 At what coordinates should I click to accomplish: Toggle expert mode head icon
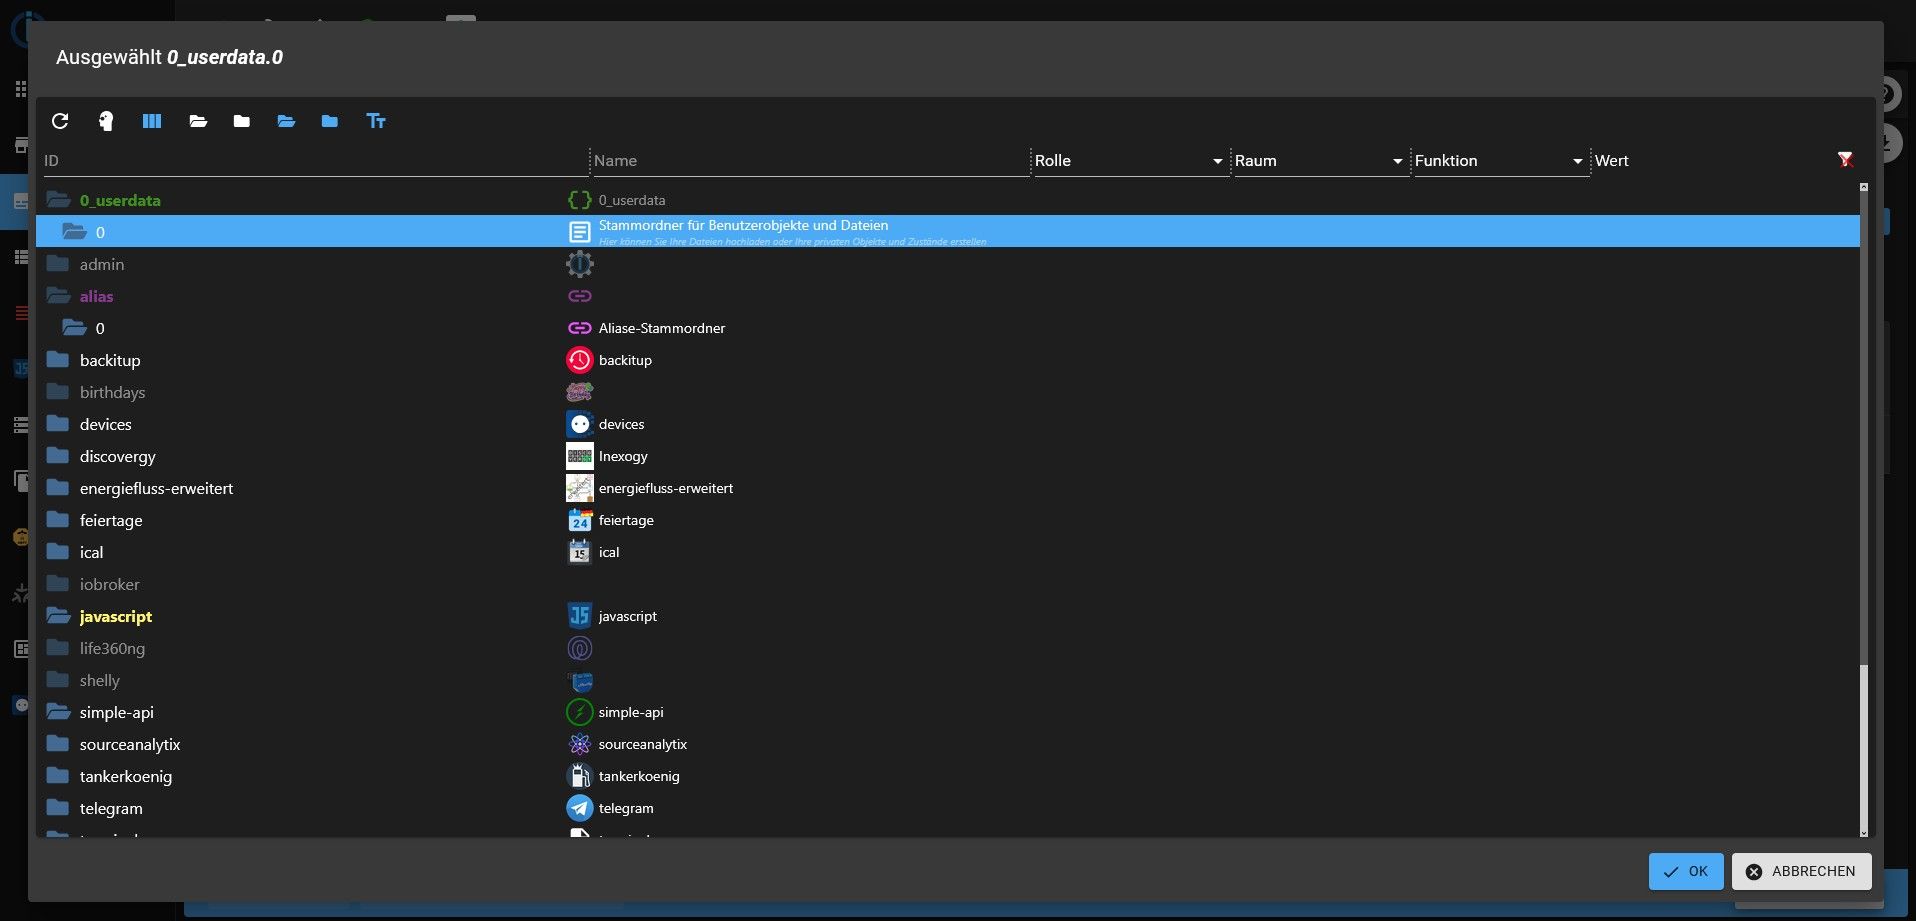pos(106,121)
